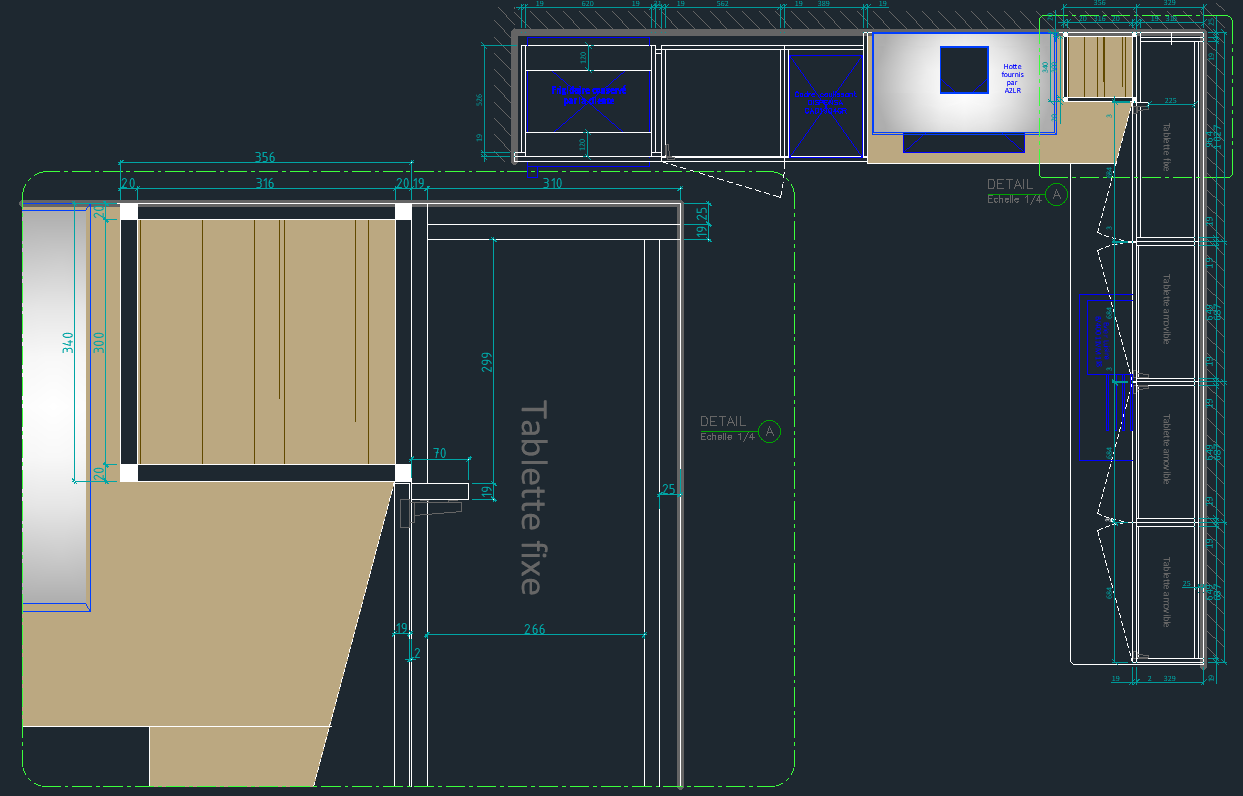Click the topmost "Tablette amovible" label
1243x796 pixels.
coord(1166,309)
